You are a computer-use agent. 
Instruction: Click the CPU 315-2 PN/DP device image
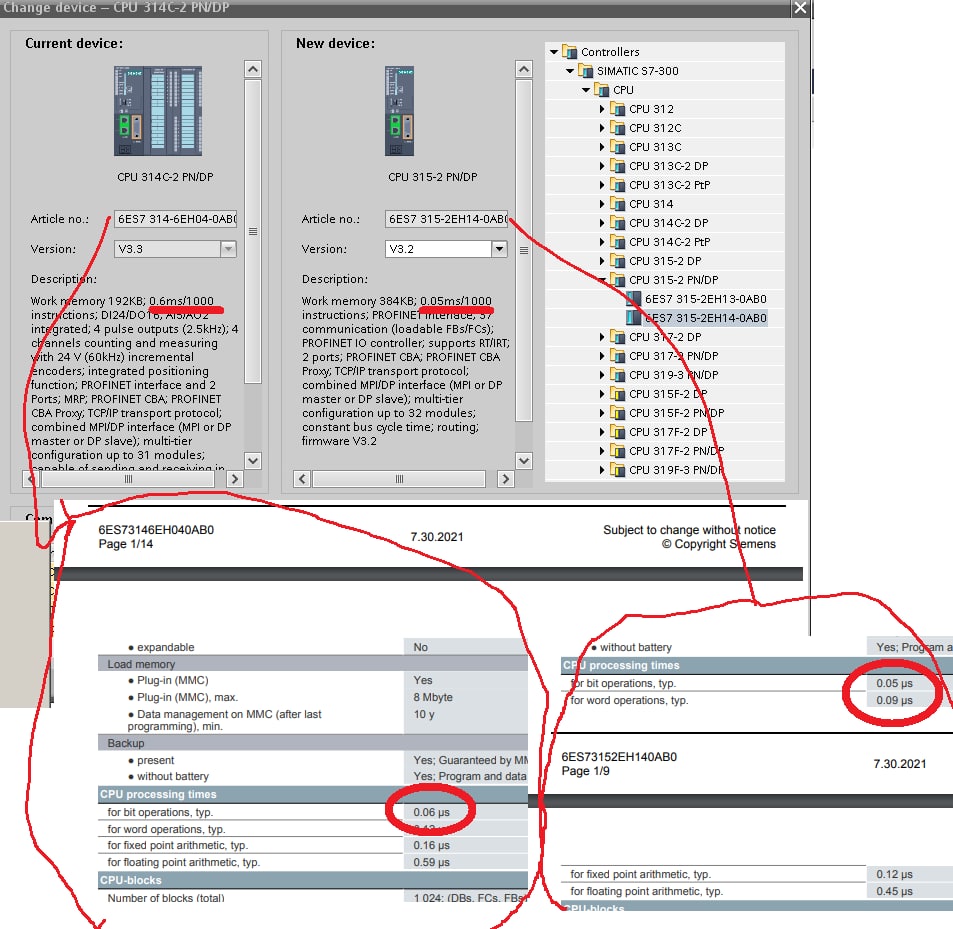coord(399,111)
